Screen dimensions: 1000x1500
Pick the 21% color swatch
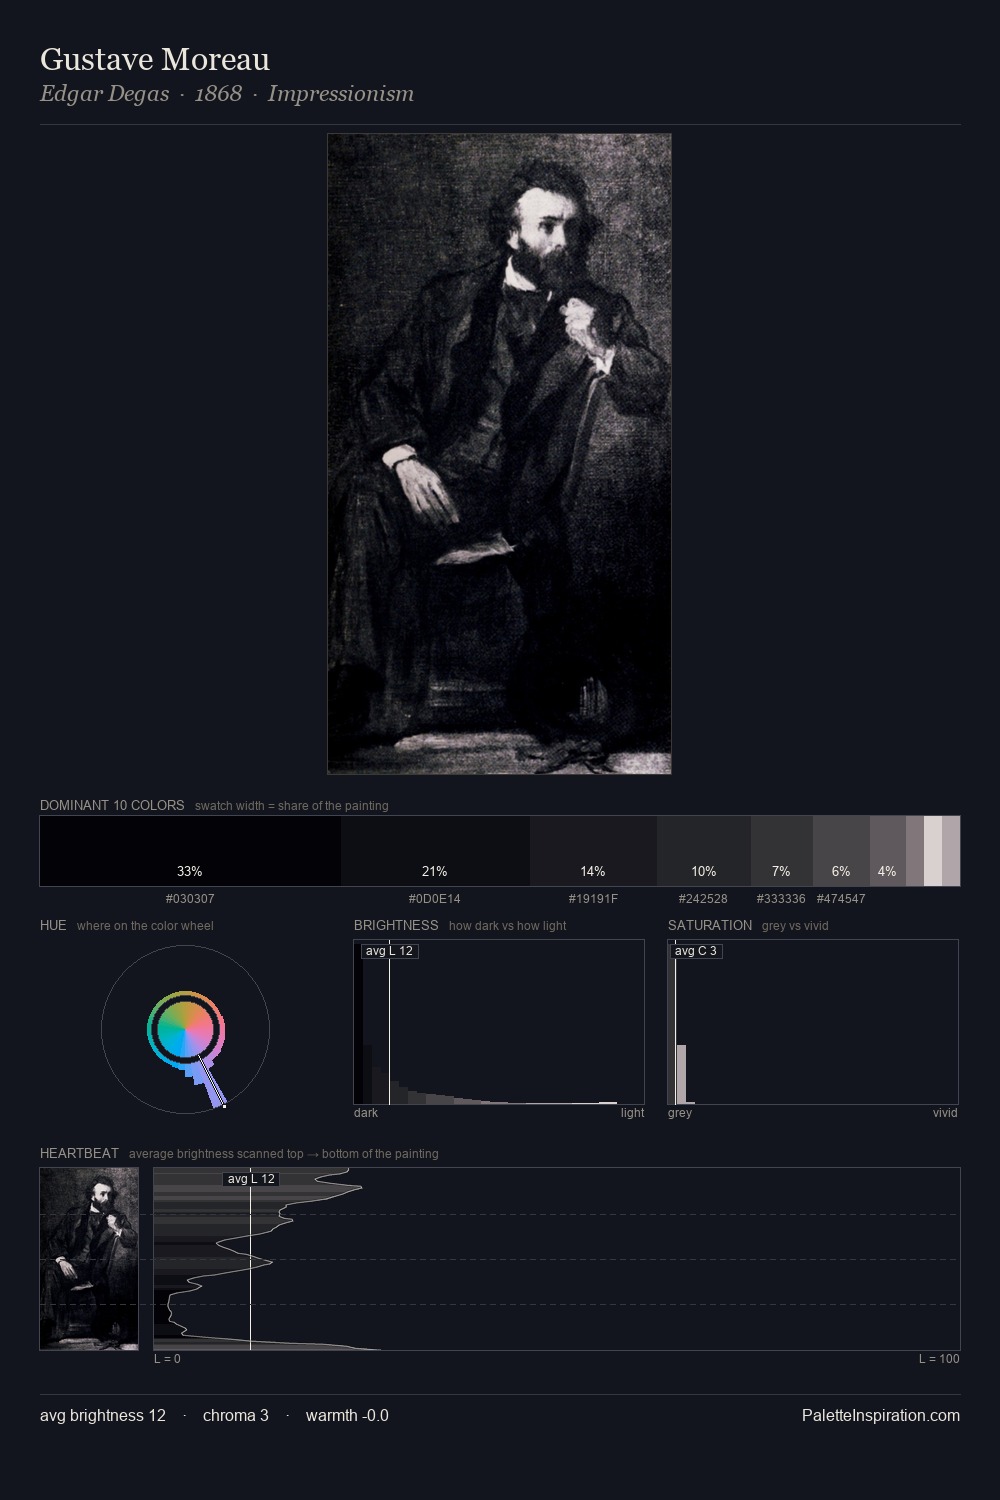[x=435, y=851]
